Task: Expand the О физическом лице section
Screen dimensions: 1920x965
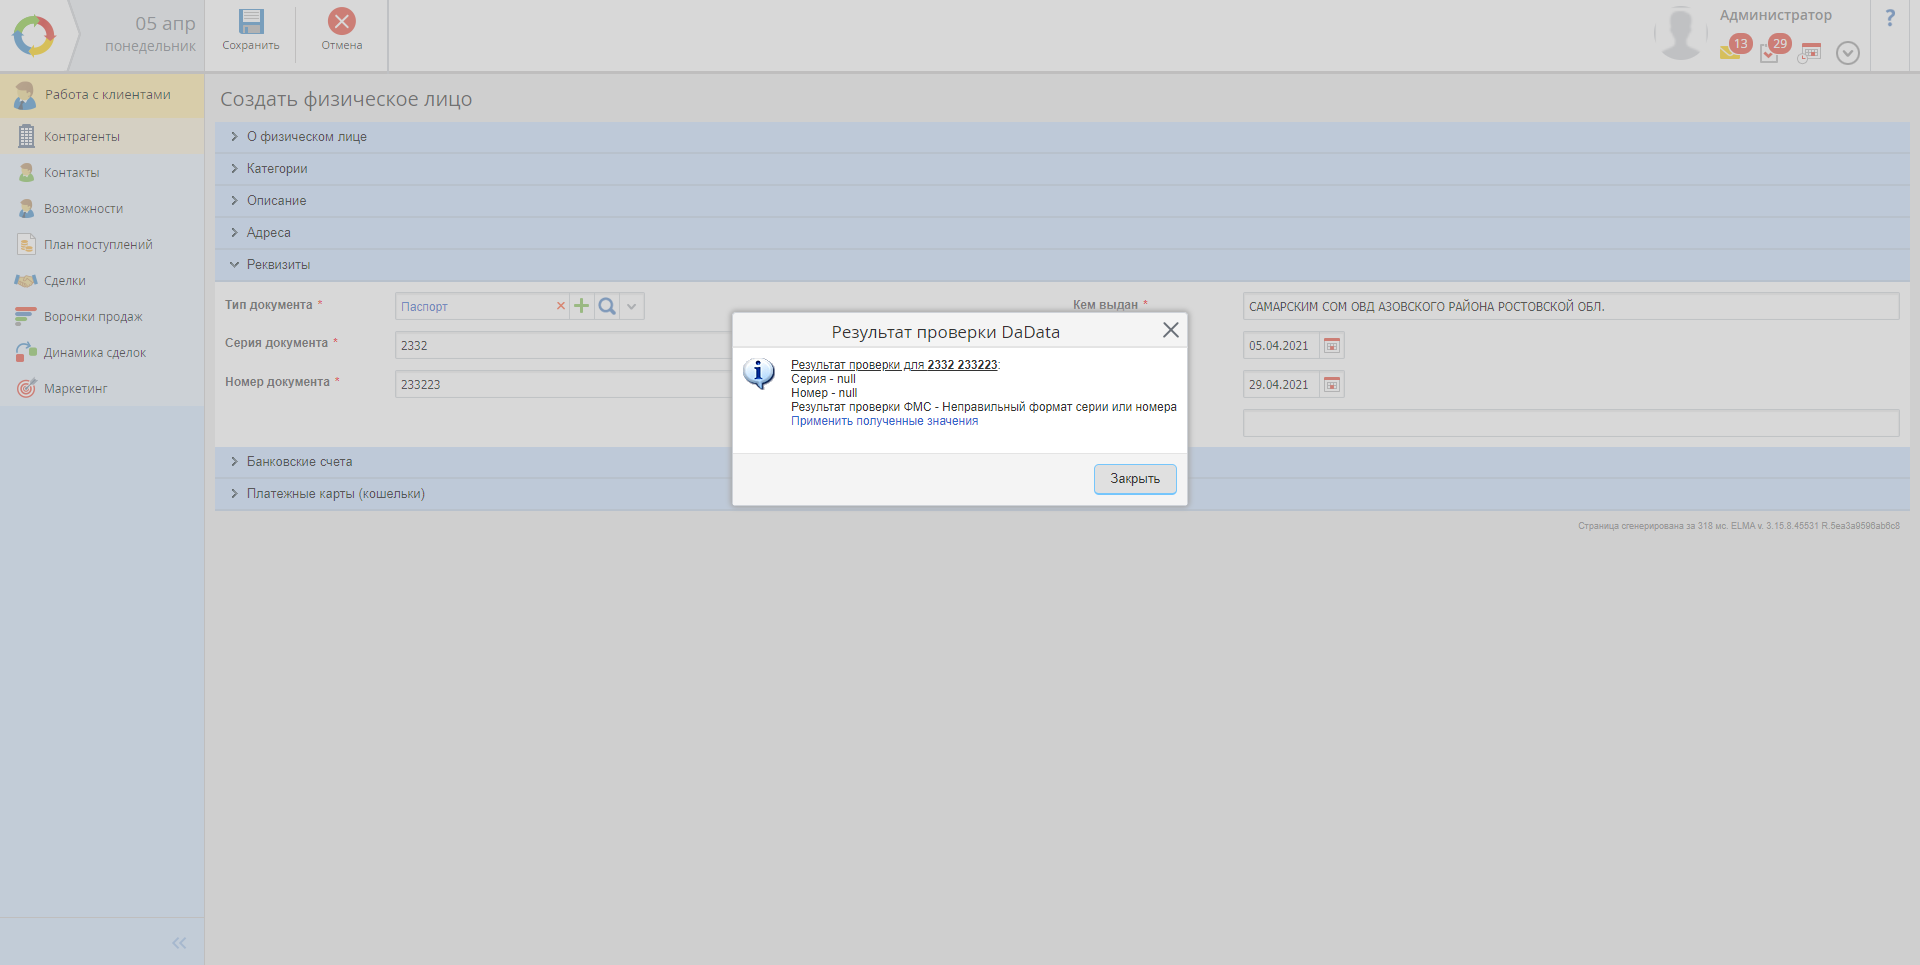Action: pos(306,137)
